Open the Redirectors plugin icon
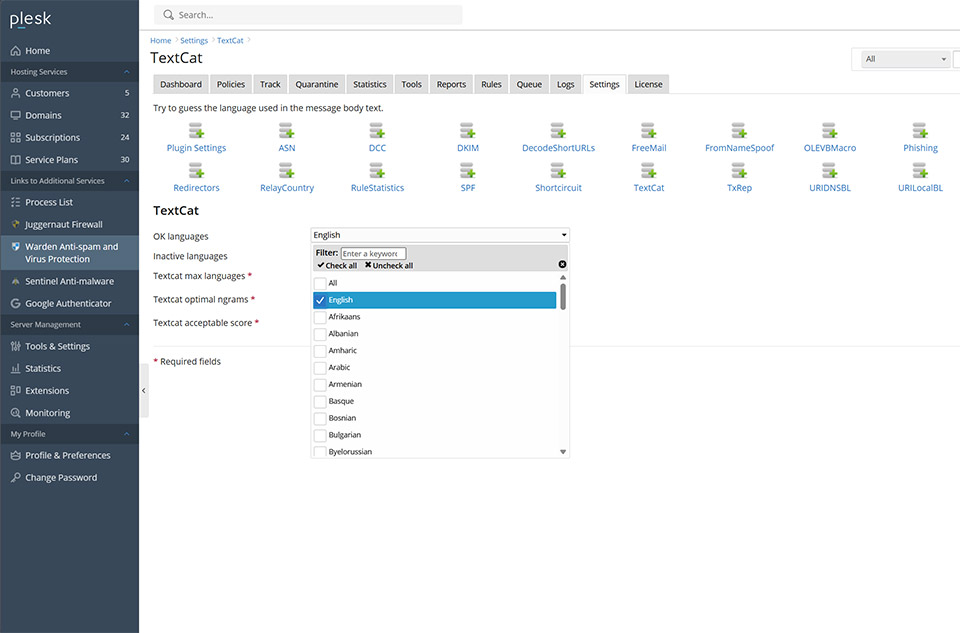The image size is (960, 633). coord(196,170)
